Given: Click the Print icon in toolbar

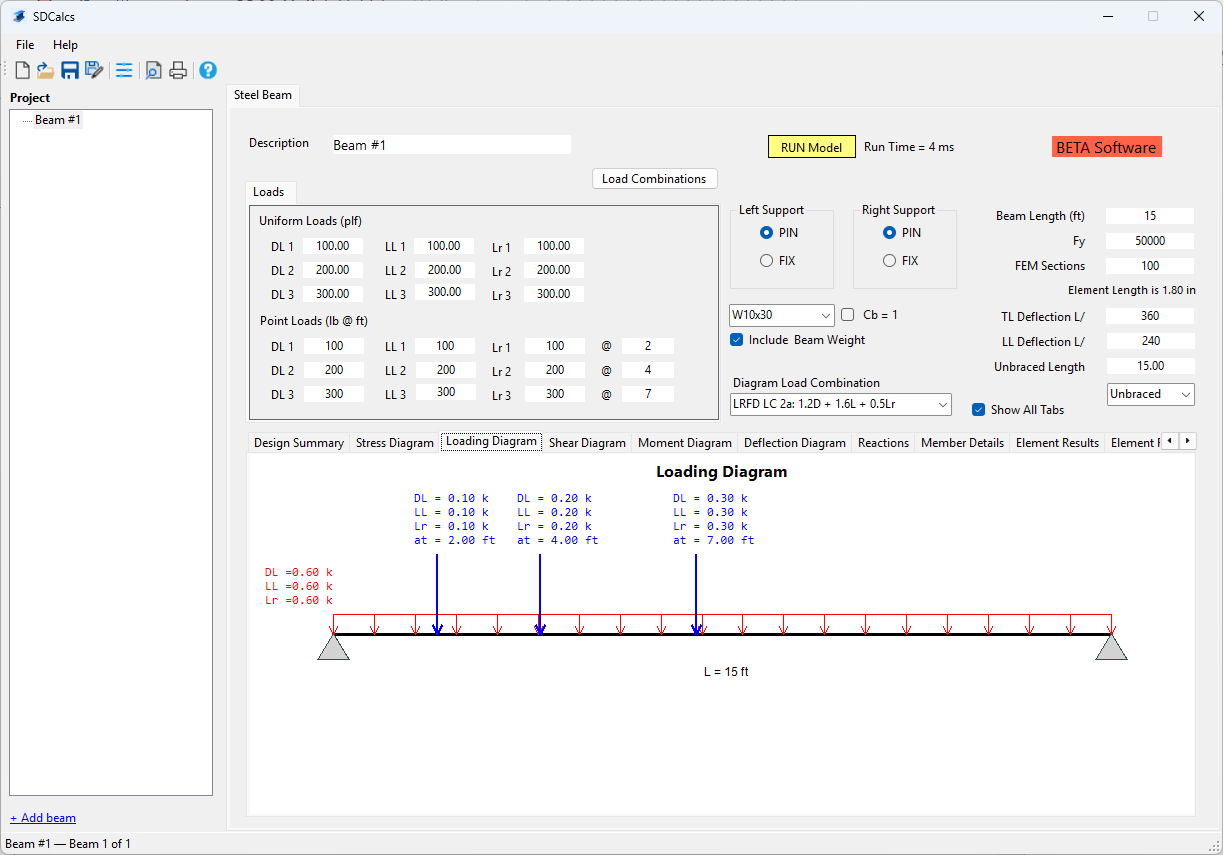Looking at the screenshot, I should coord(178,70).
